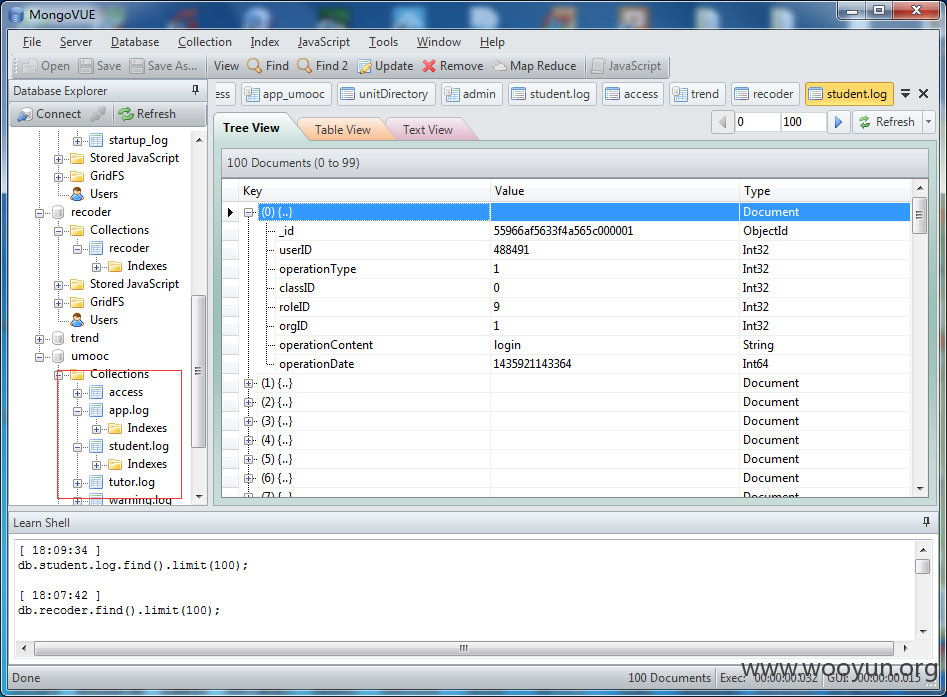Collapse the app.log collection node
Image resolution: width=947 pixels, height=697 pixels.
77,411
